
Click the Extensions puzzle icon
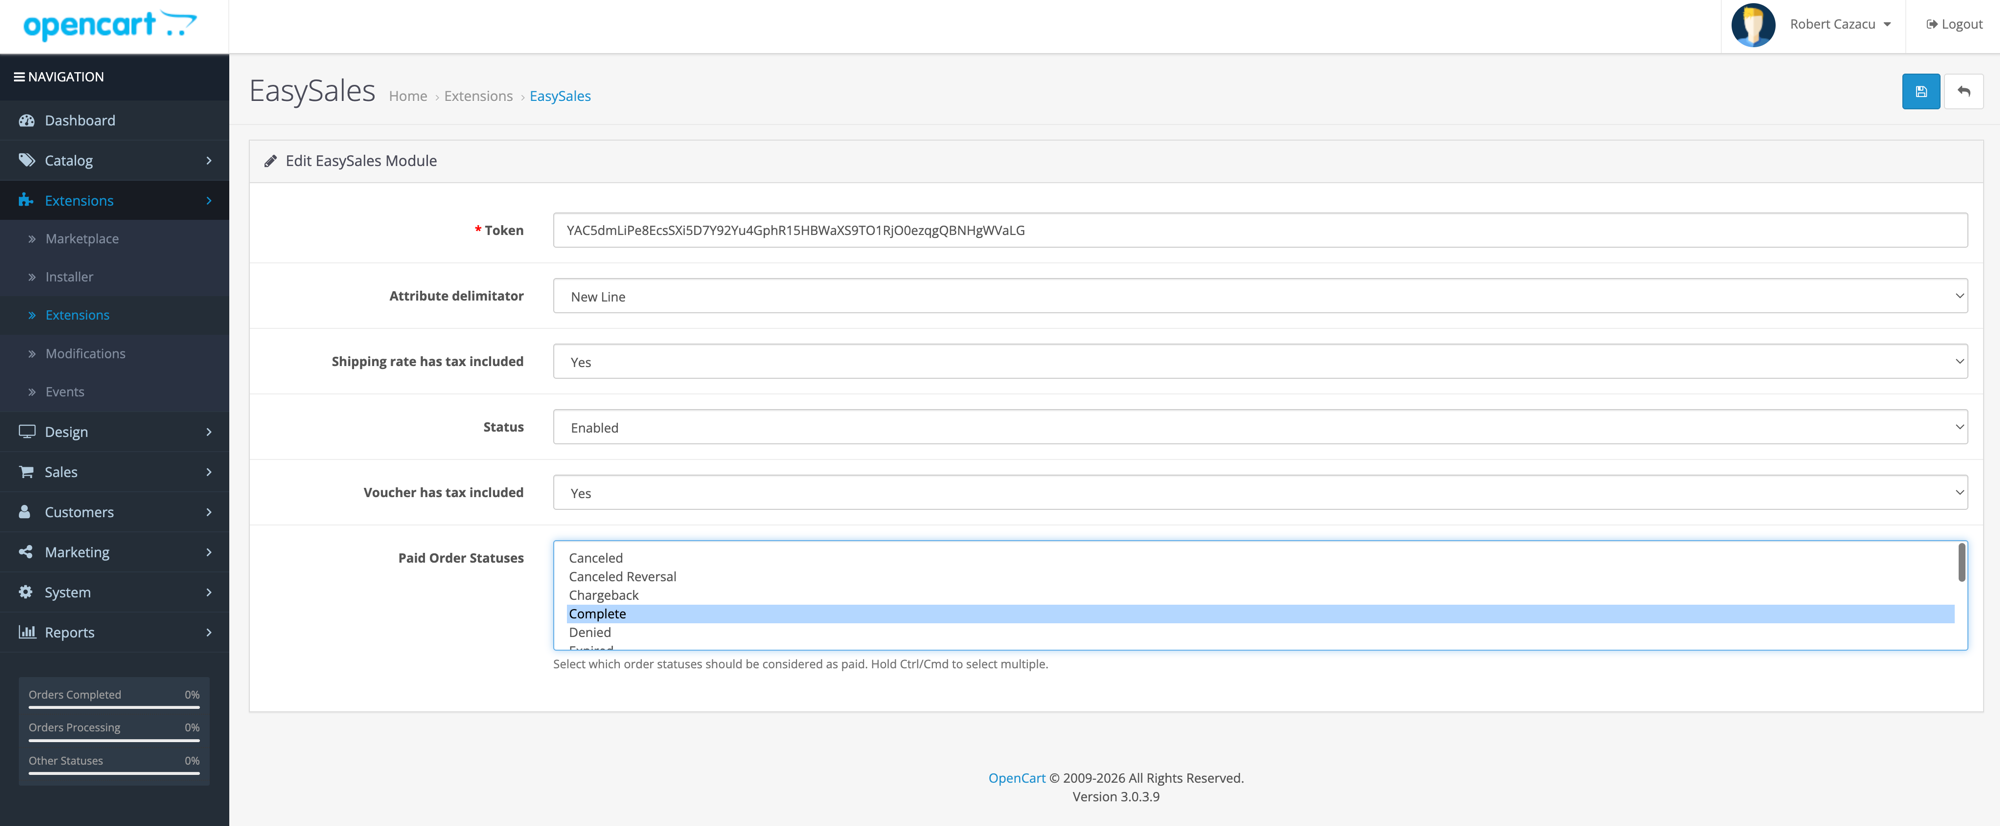point(27,200)
